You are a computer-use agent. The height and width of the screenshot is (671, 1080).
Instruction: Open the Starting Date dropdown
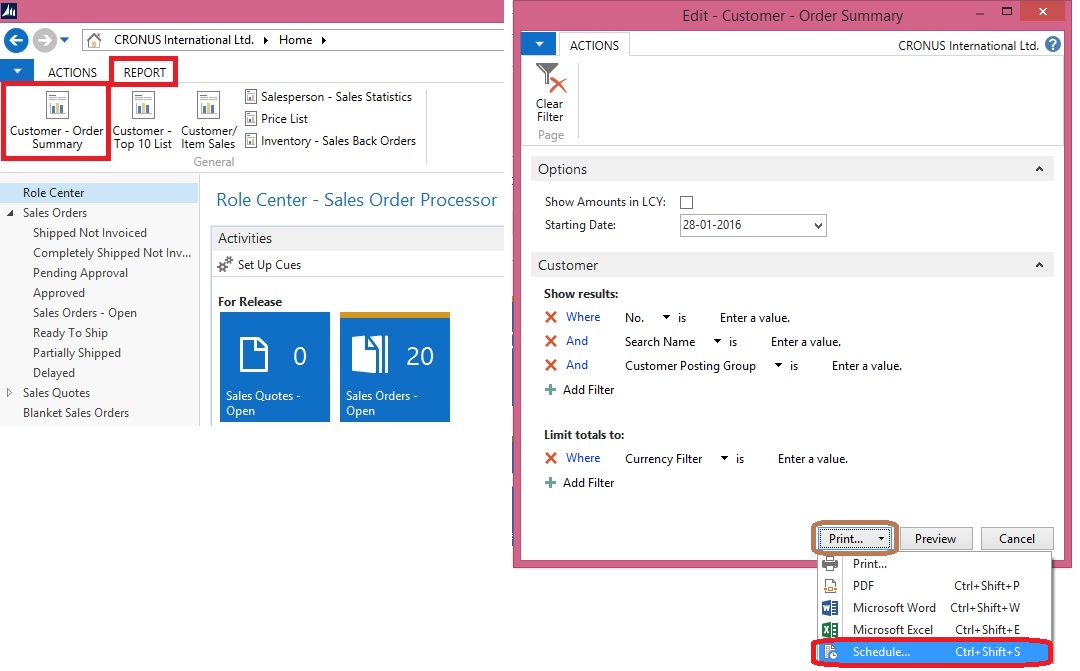(819, 226)
